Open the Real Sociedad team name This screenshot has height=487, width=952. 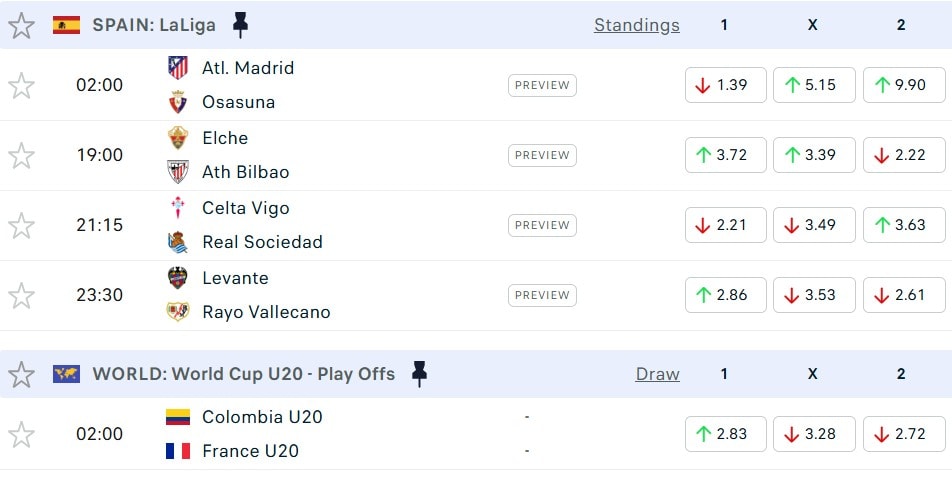point(262,242)
